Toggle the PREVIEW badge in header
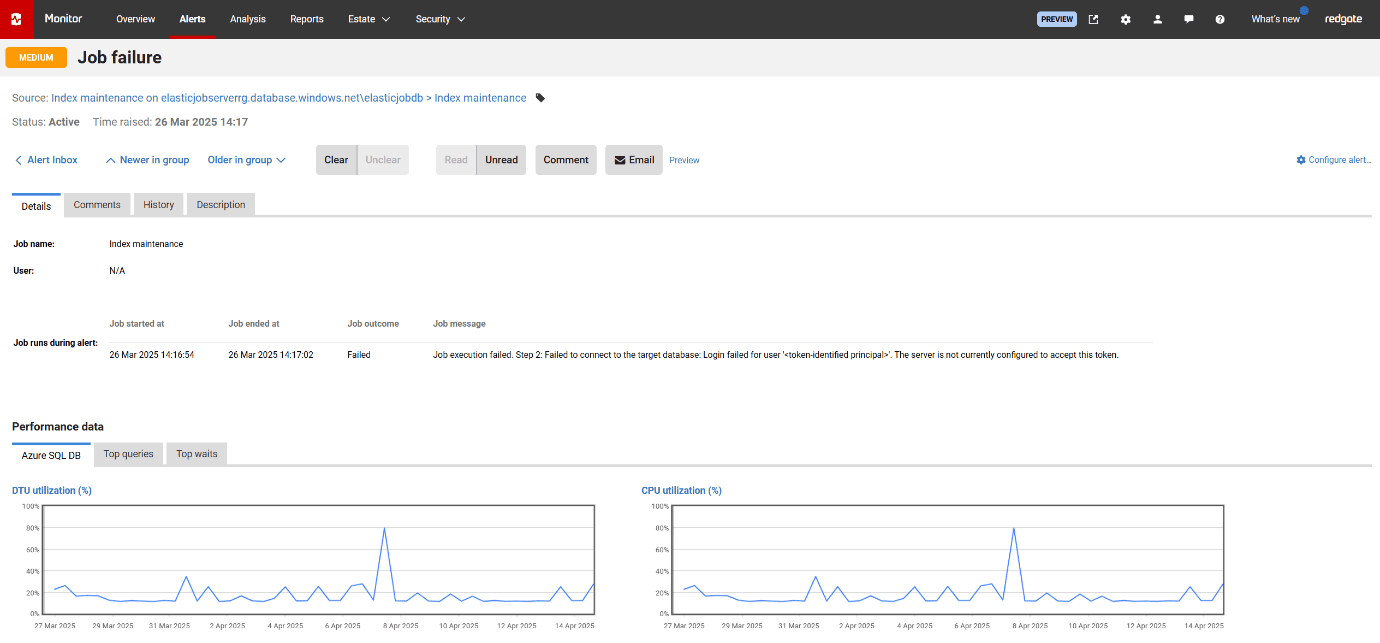This screenshot has width=1380, height=643. [x=1056, y=19]
